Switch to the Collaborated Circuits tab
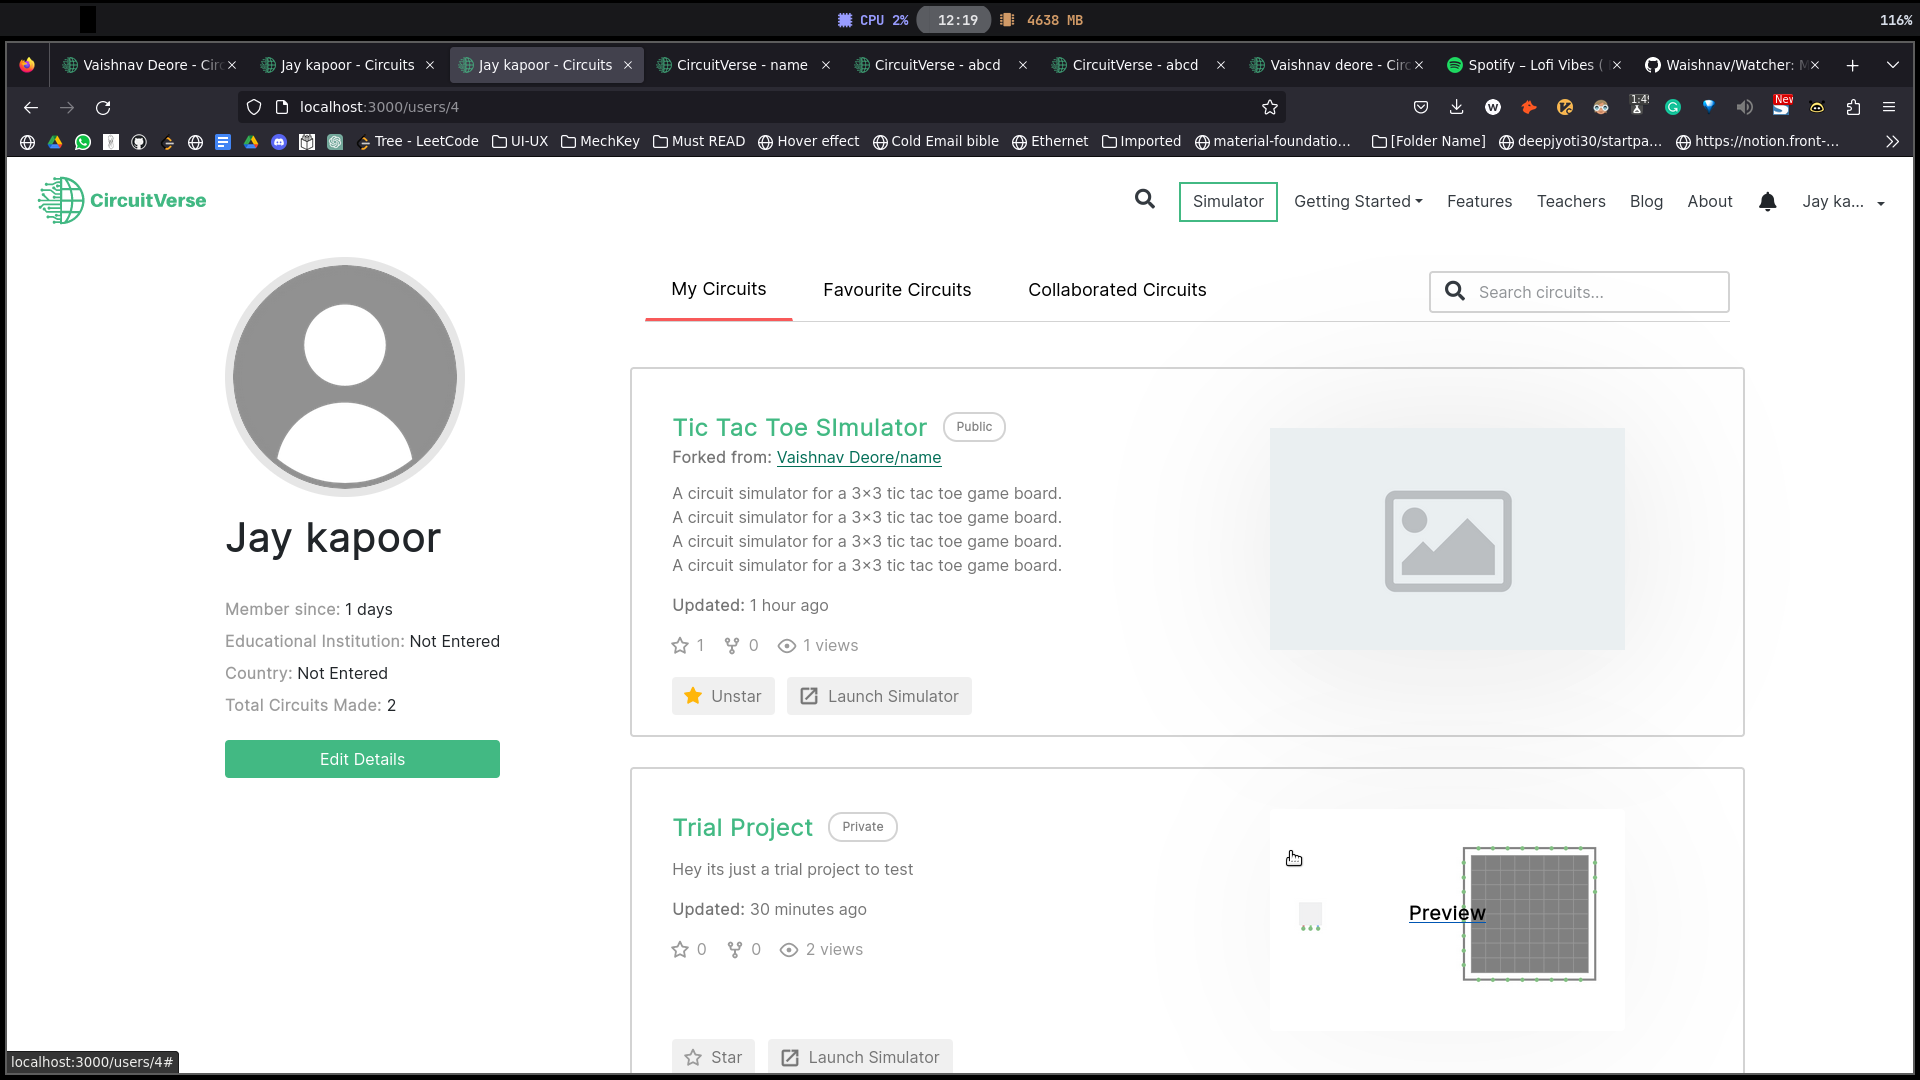Screen dimensions: 1920x1080 (1117, 290)
